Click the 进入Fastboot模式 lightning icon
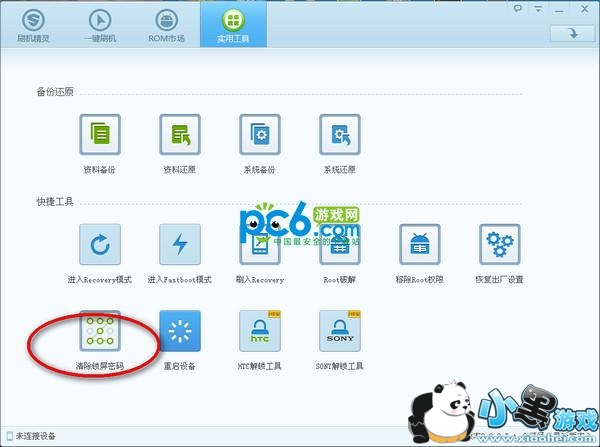This screenshot has height=447, width=600. [x=180, y=244]
